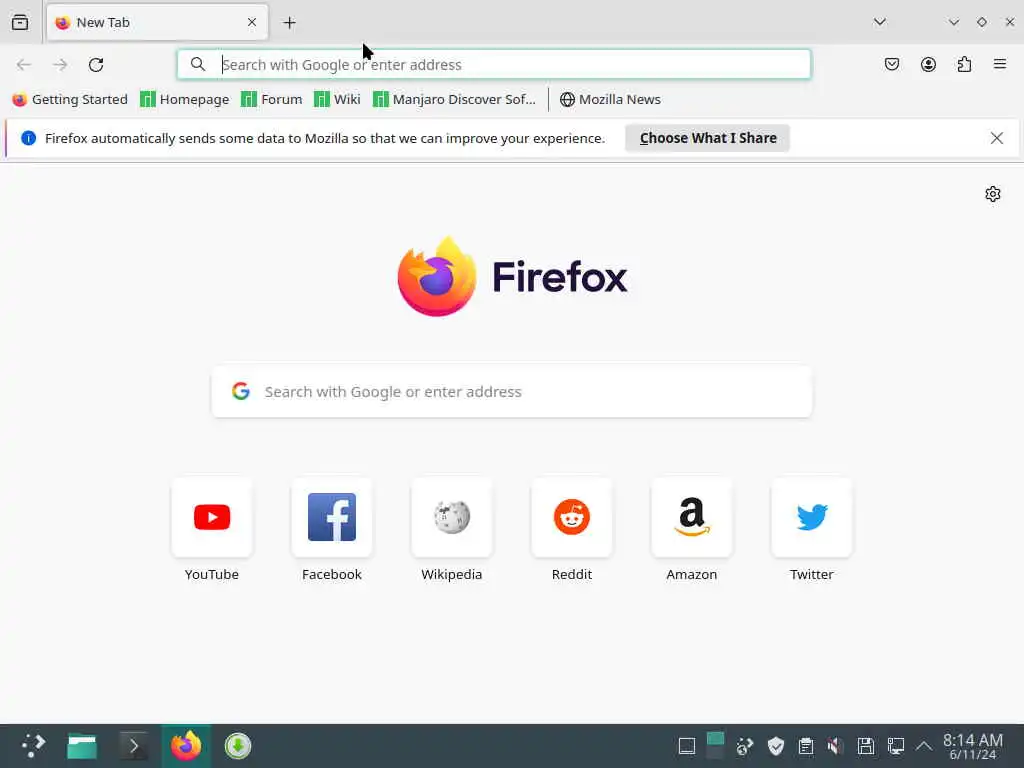The image size is (1024, 768).
Task: Open the green software installer icon in taskbar
Action: coord(238,746)
